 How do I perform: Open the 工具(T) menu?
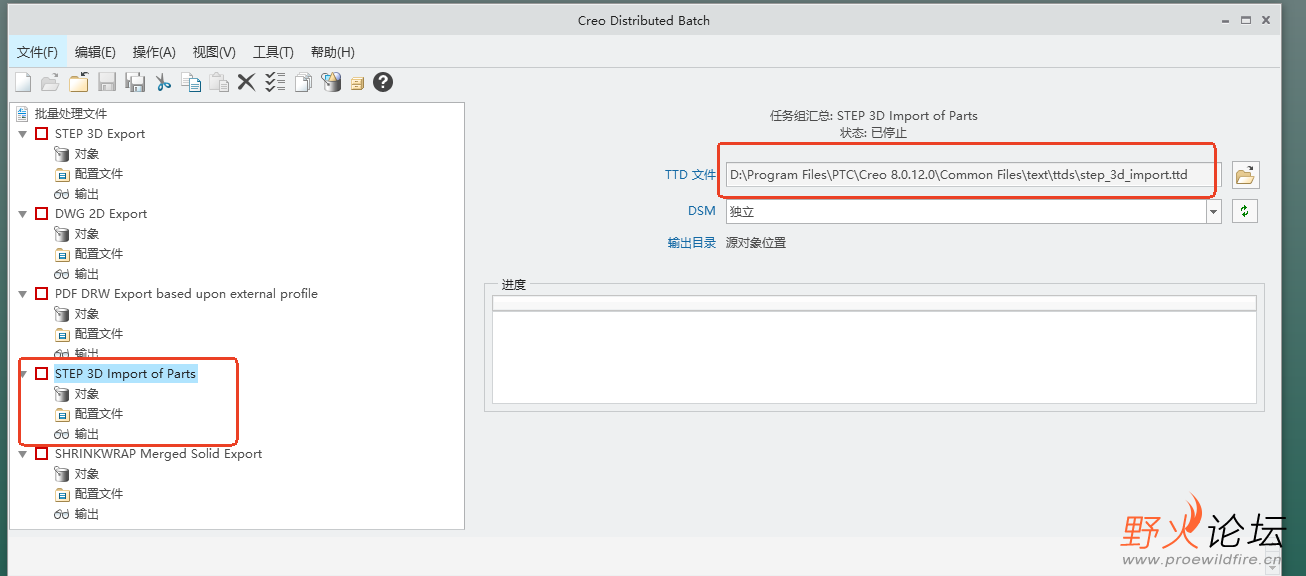273,52
